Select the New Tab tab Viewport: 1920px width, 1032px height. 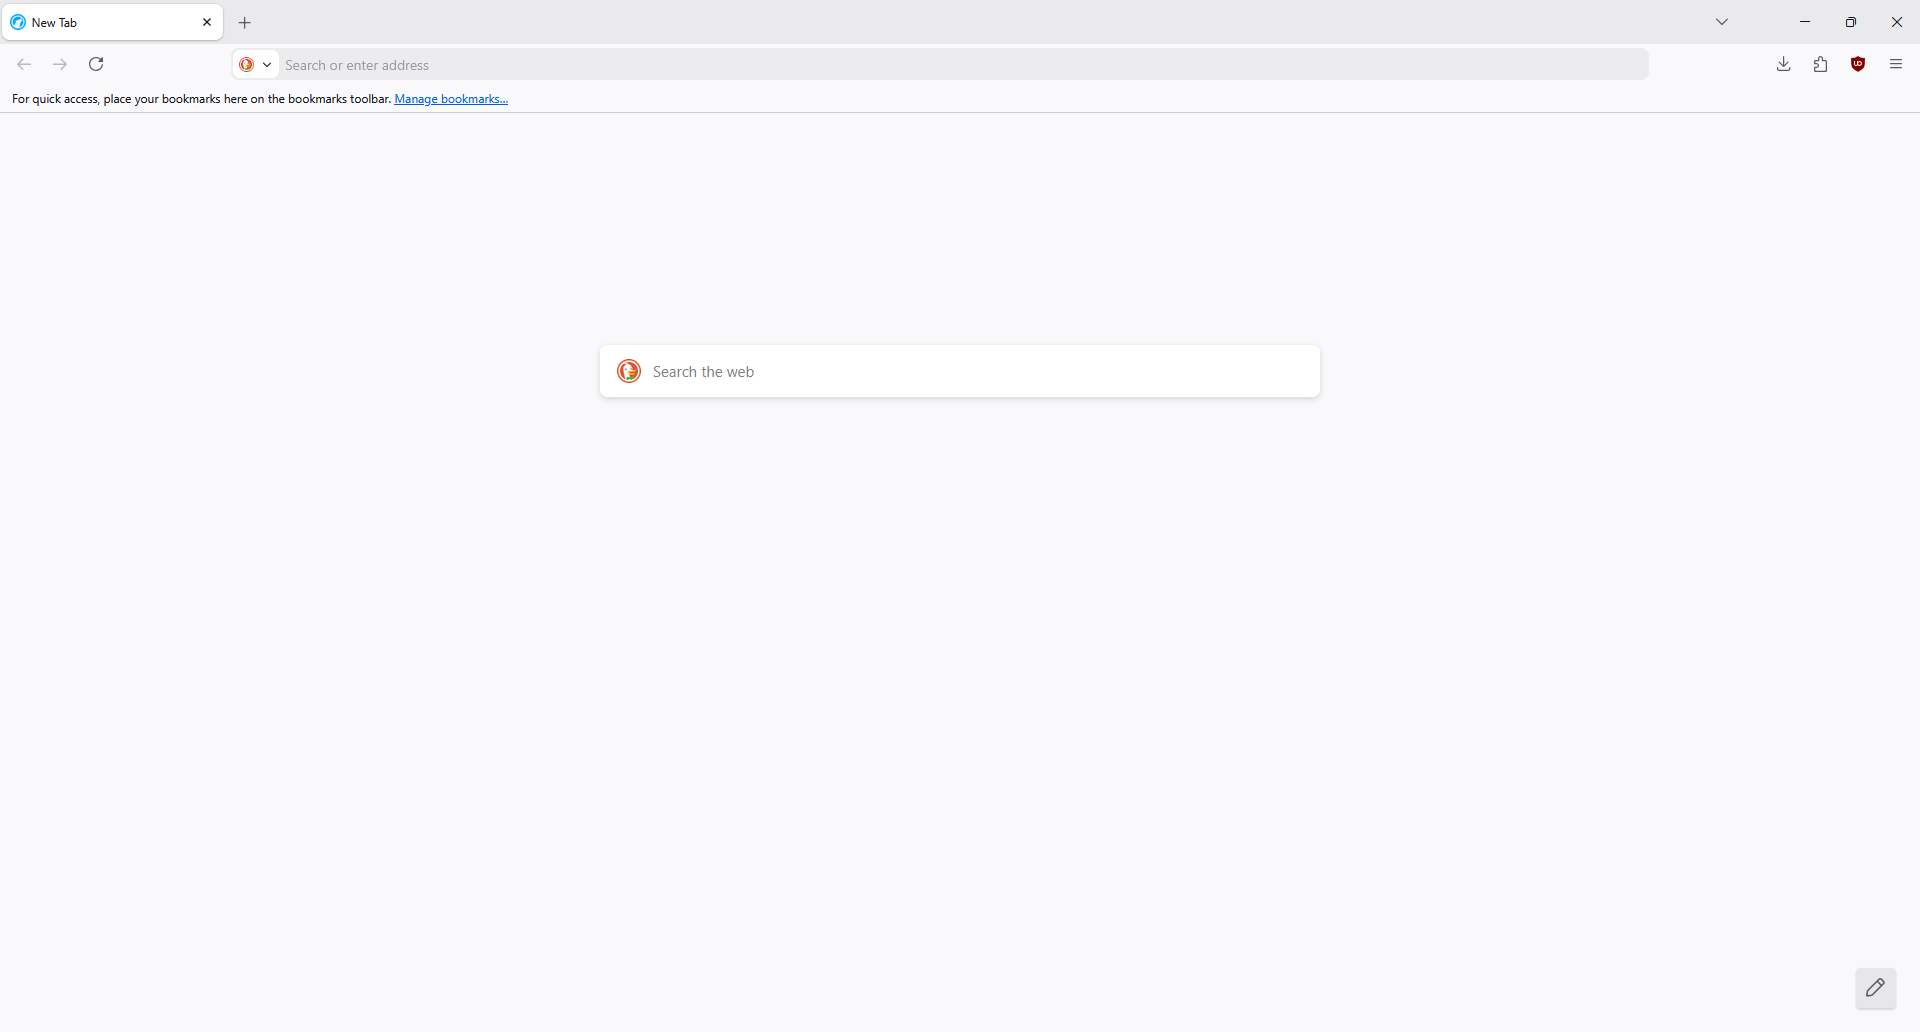pos(100,22)
